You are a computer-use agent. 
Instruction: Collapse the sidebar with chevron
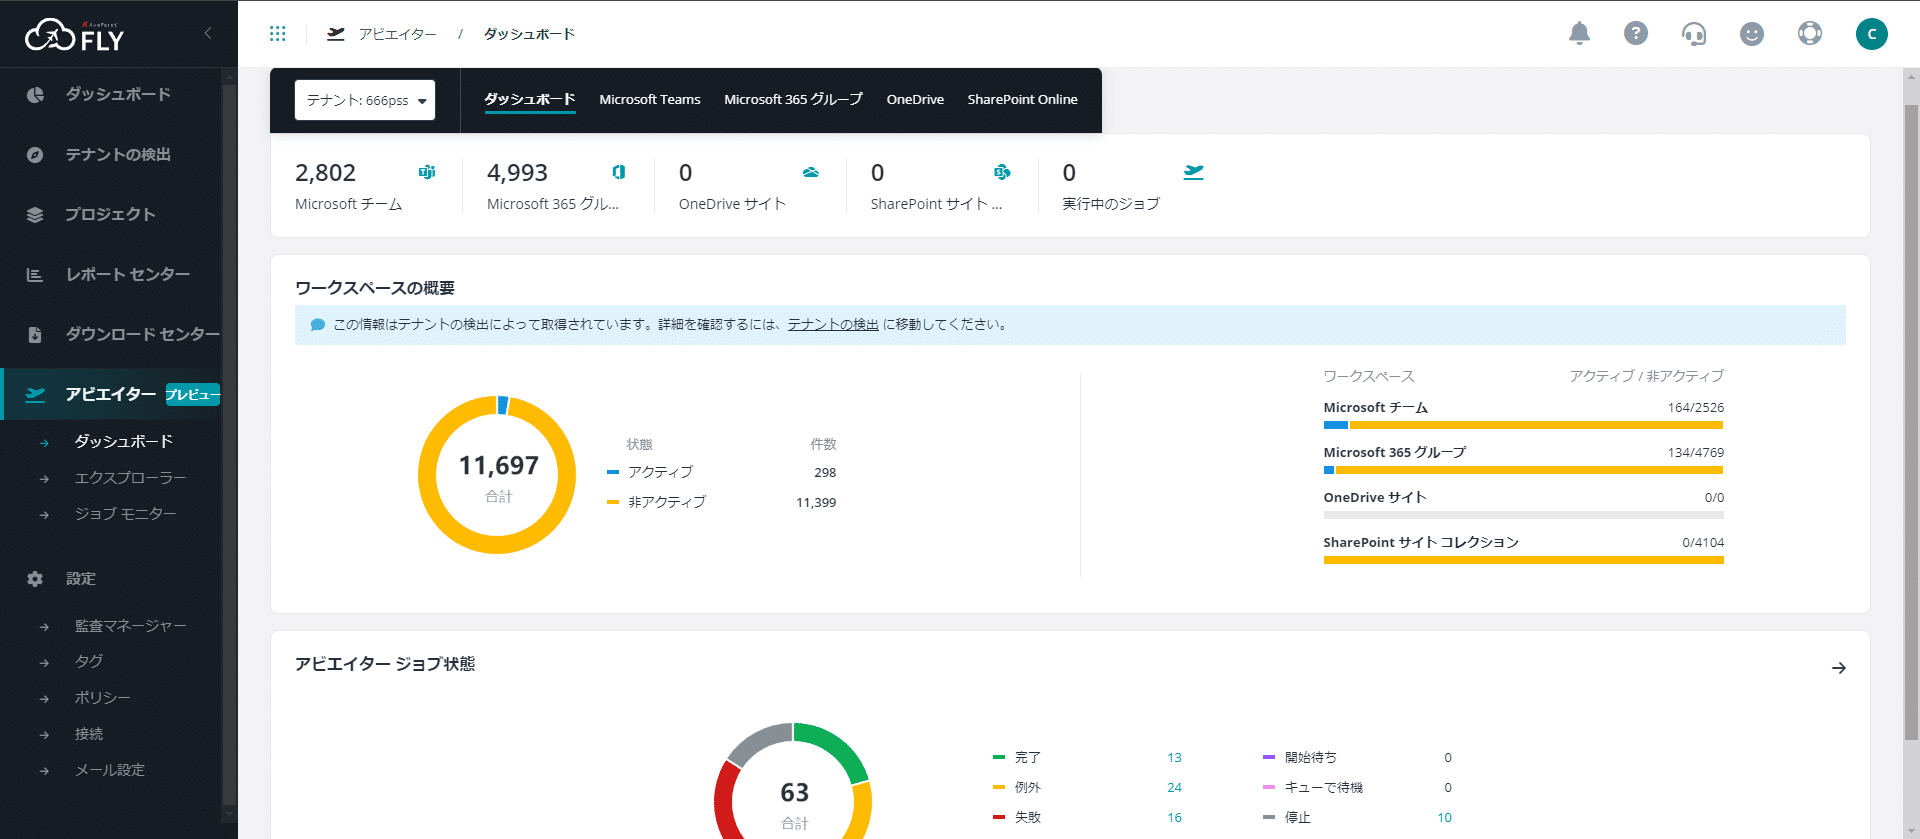pos(208,33)
